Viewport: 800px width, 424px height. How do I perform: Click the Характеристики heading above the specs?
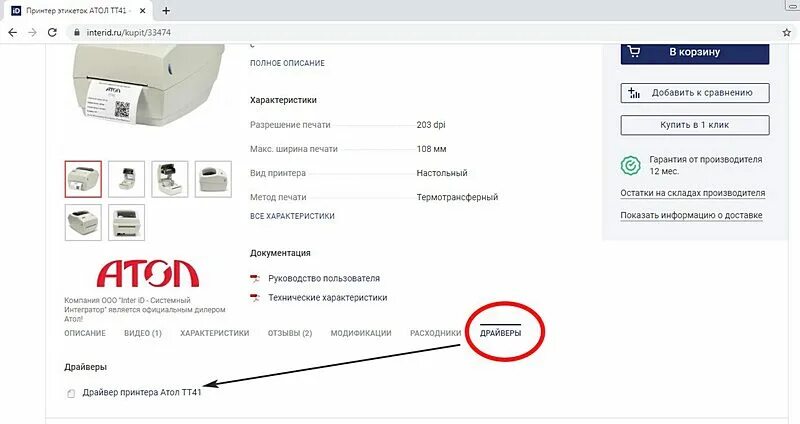click(x=283, y=100)
